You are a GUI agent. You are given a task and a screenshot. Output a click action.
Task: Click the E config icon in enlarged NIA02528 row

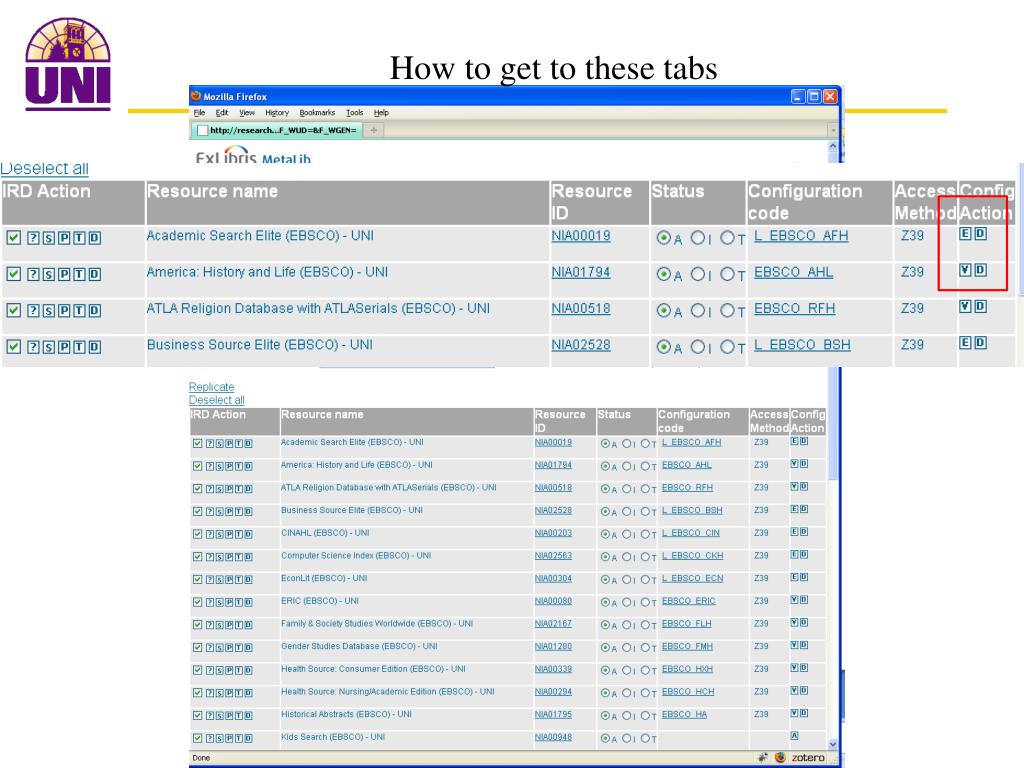965,342
